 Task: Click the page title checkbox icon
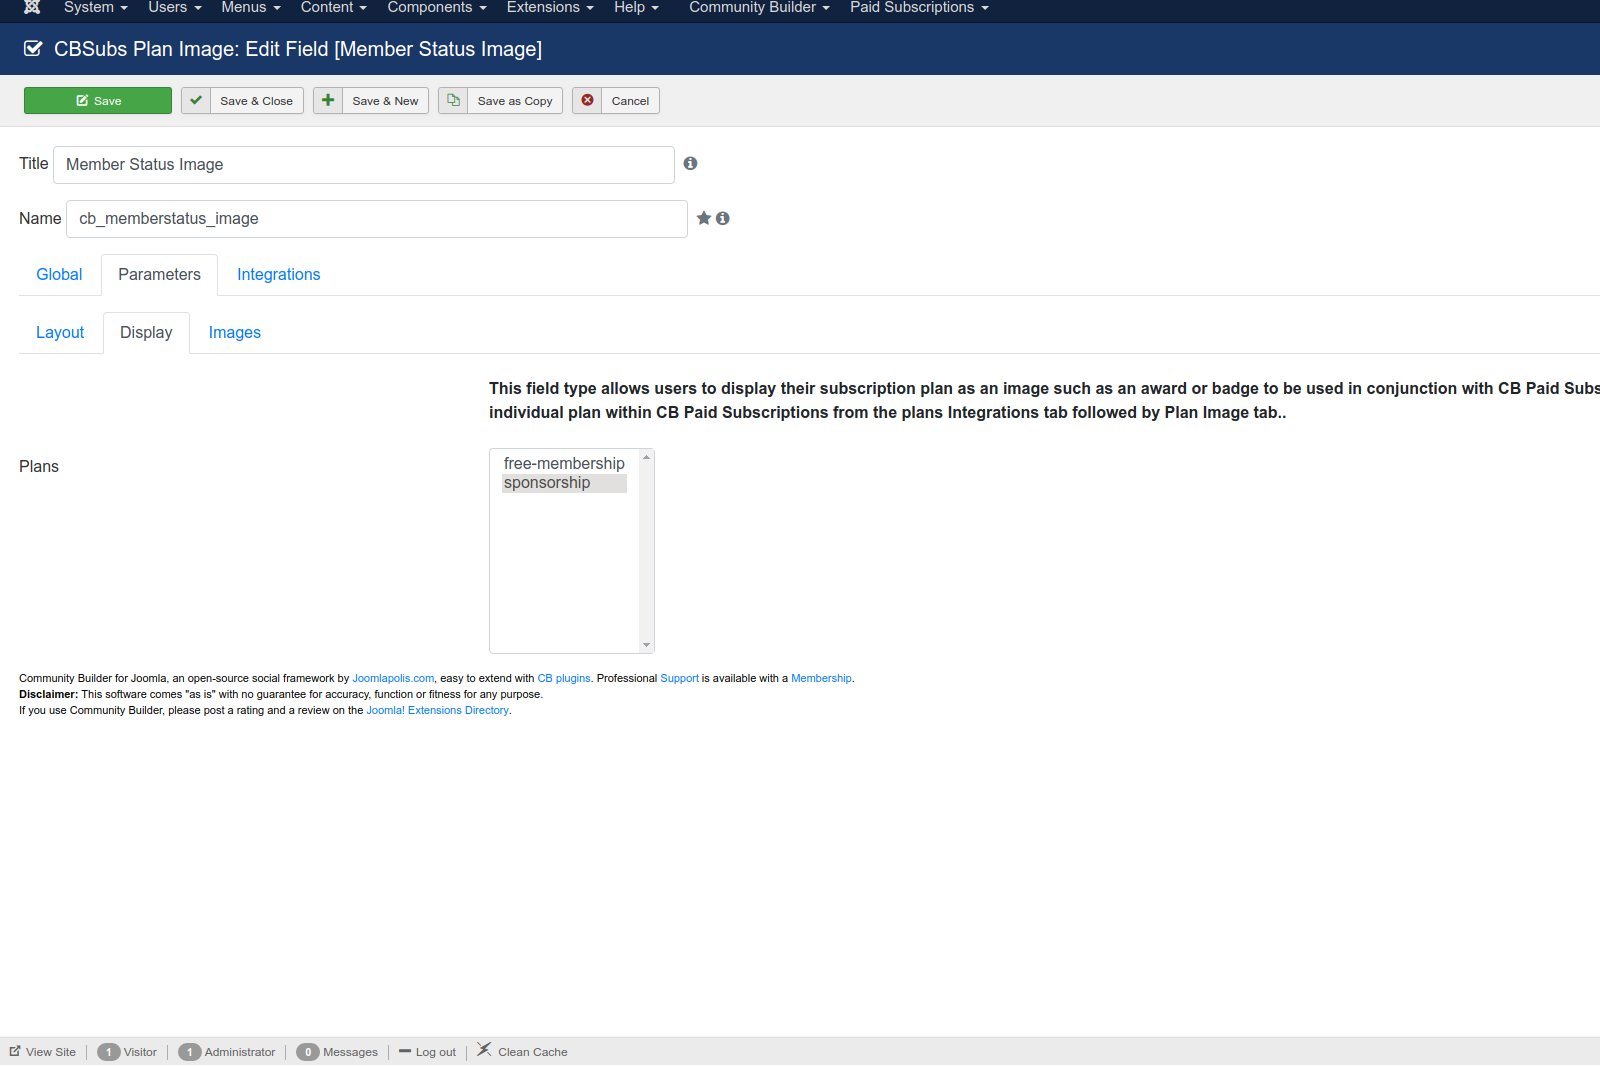33,48
